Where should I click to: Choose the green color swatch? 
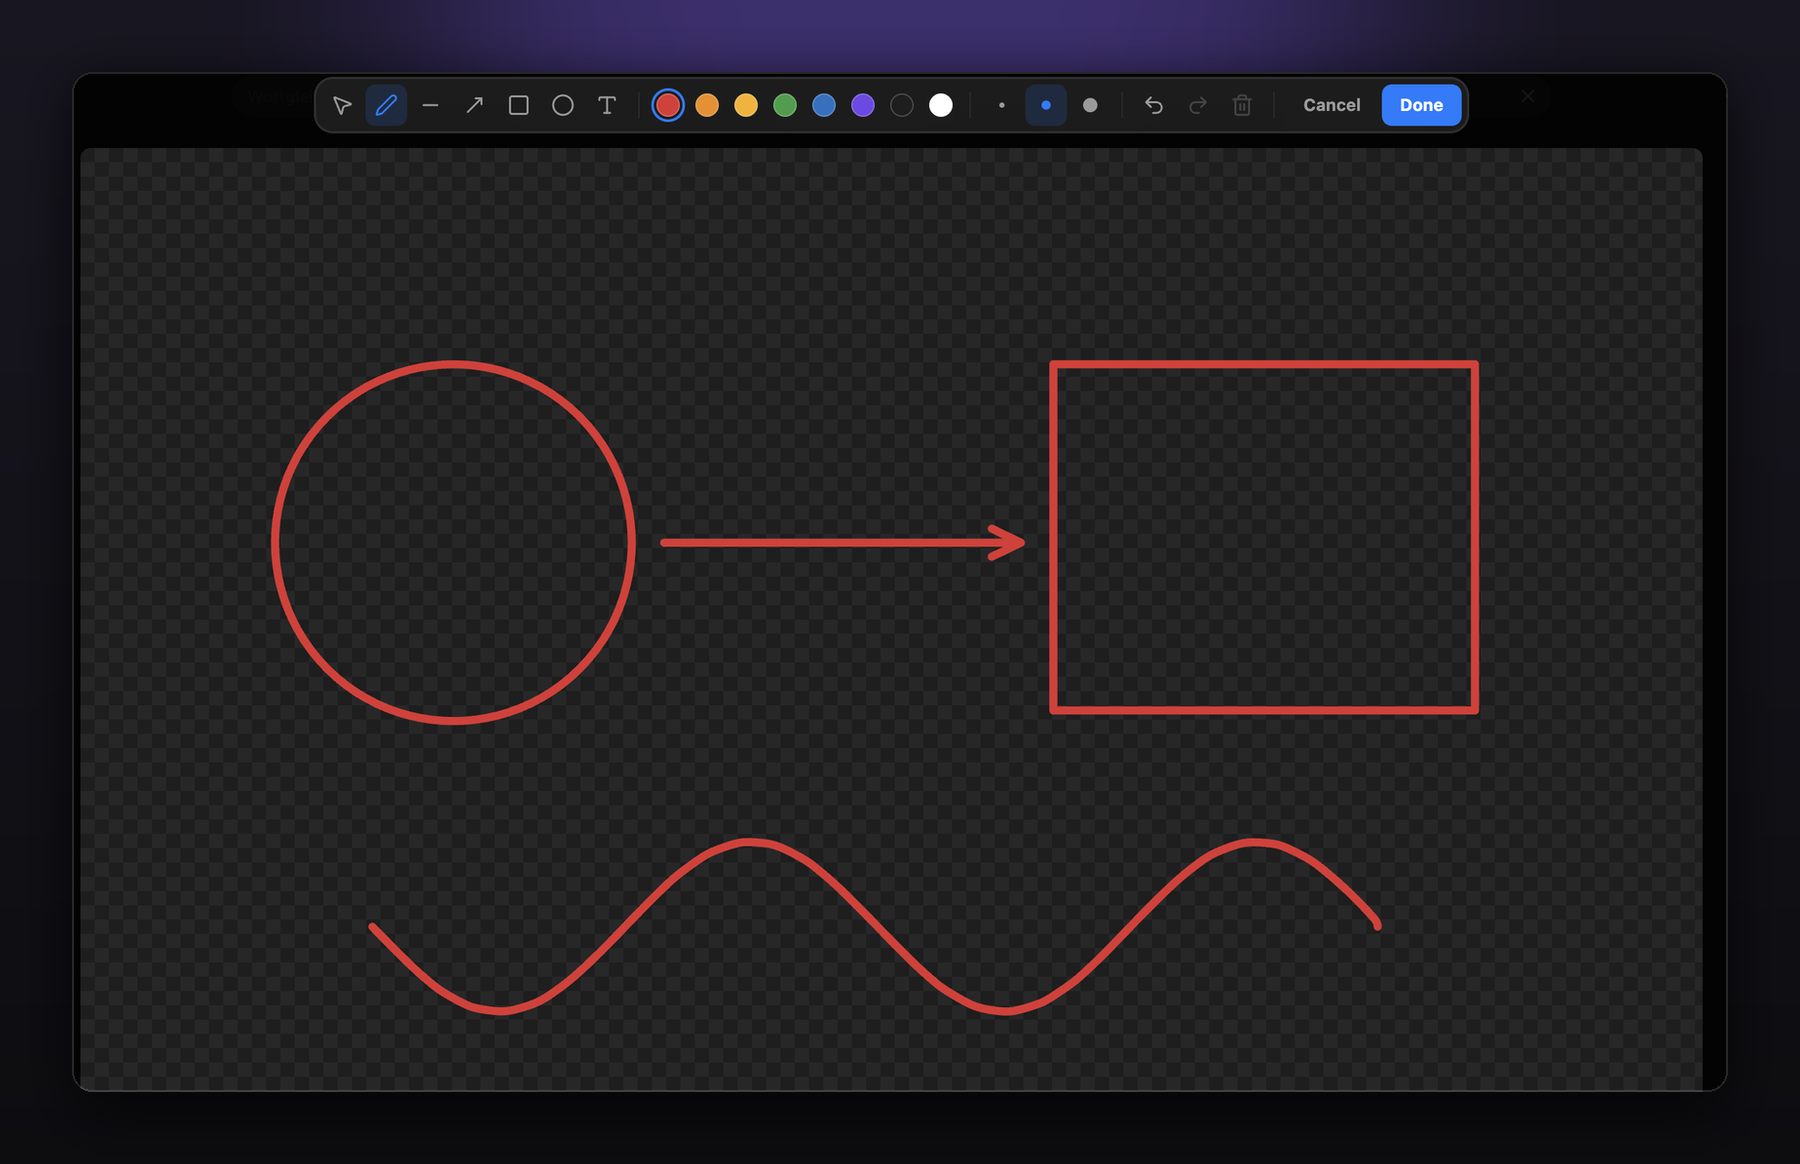(x=785, y=105)
